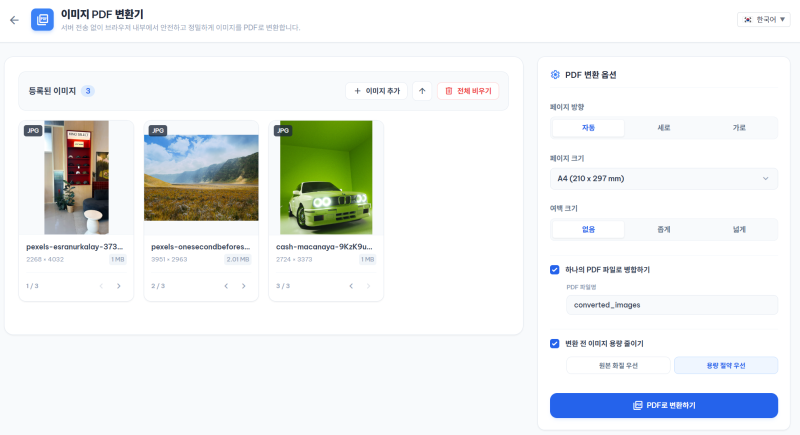800x435 pixels.
Task: Set margin size to 넓게
Action: (x=739, y=229)
